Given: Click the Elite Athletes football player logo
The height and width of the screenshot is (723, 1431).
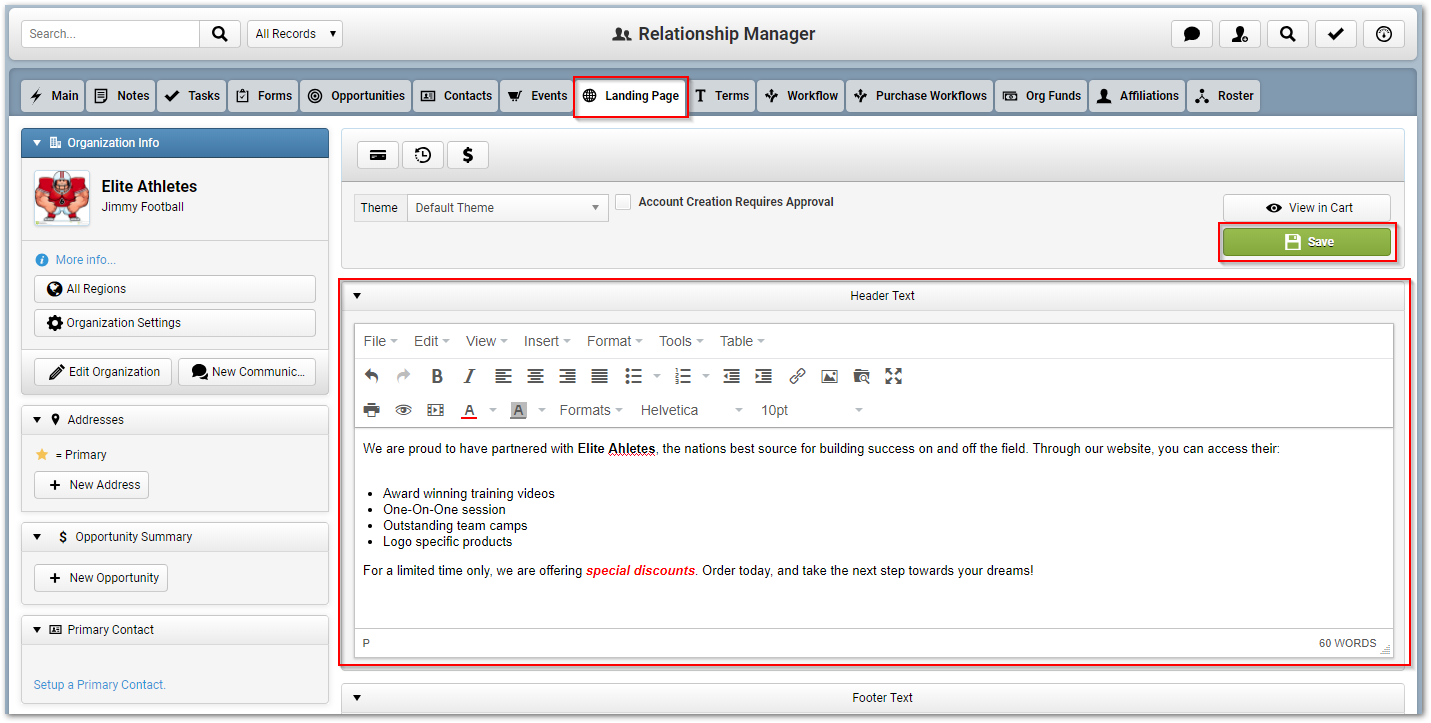Looking at the screenshot, I should (x=62, y=197).
